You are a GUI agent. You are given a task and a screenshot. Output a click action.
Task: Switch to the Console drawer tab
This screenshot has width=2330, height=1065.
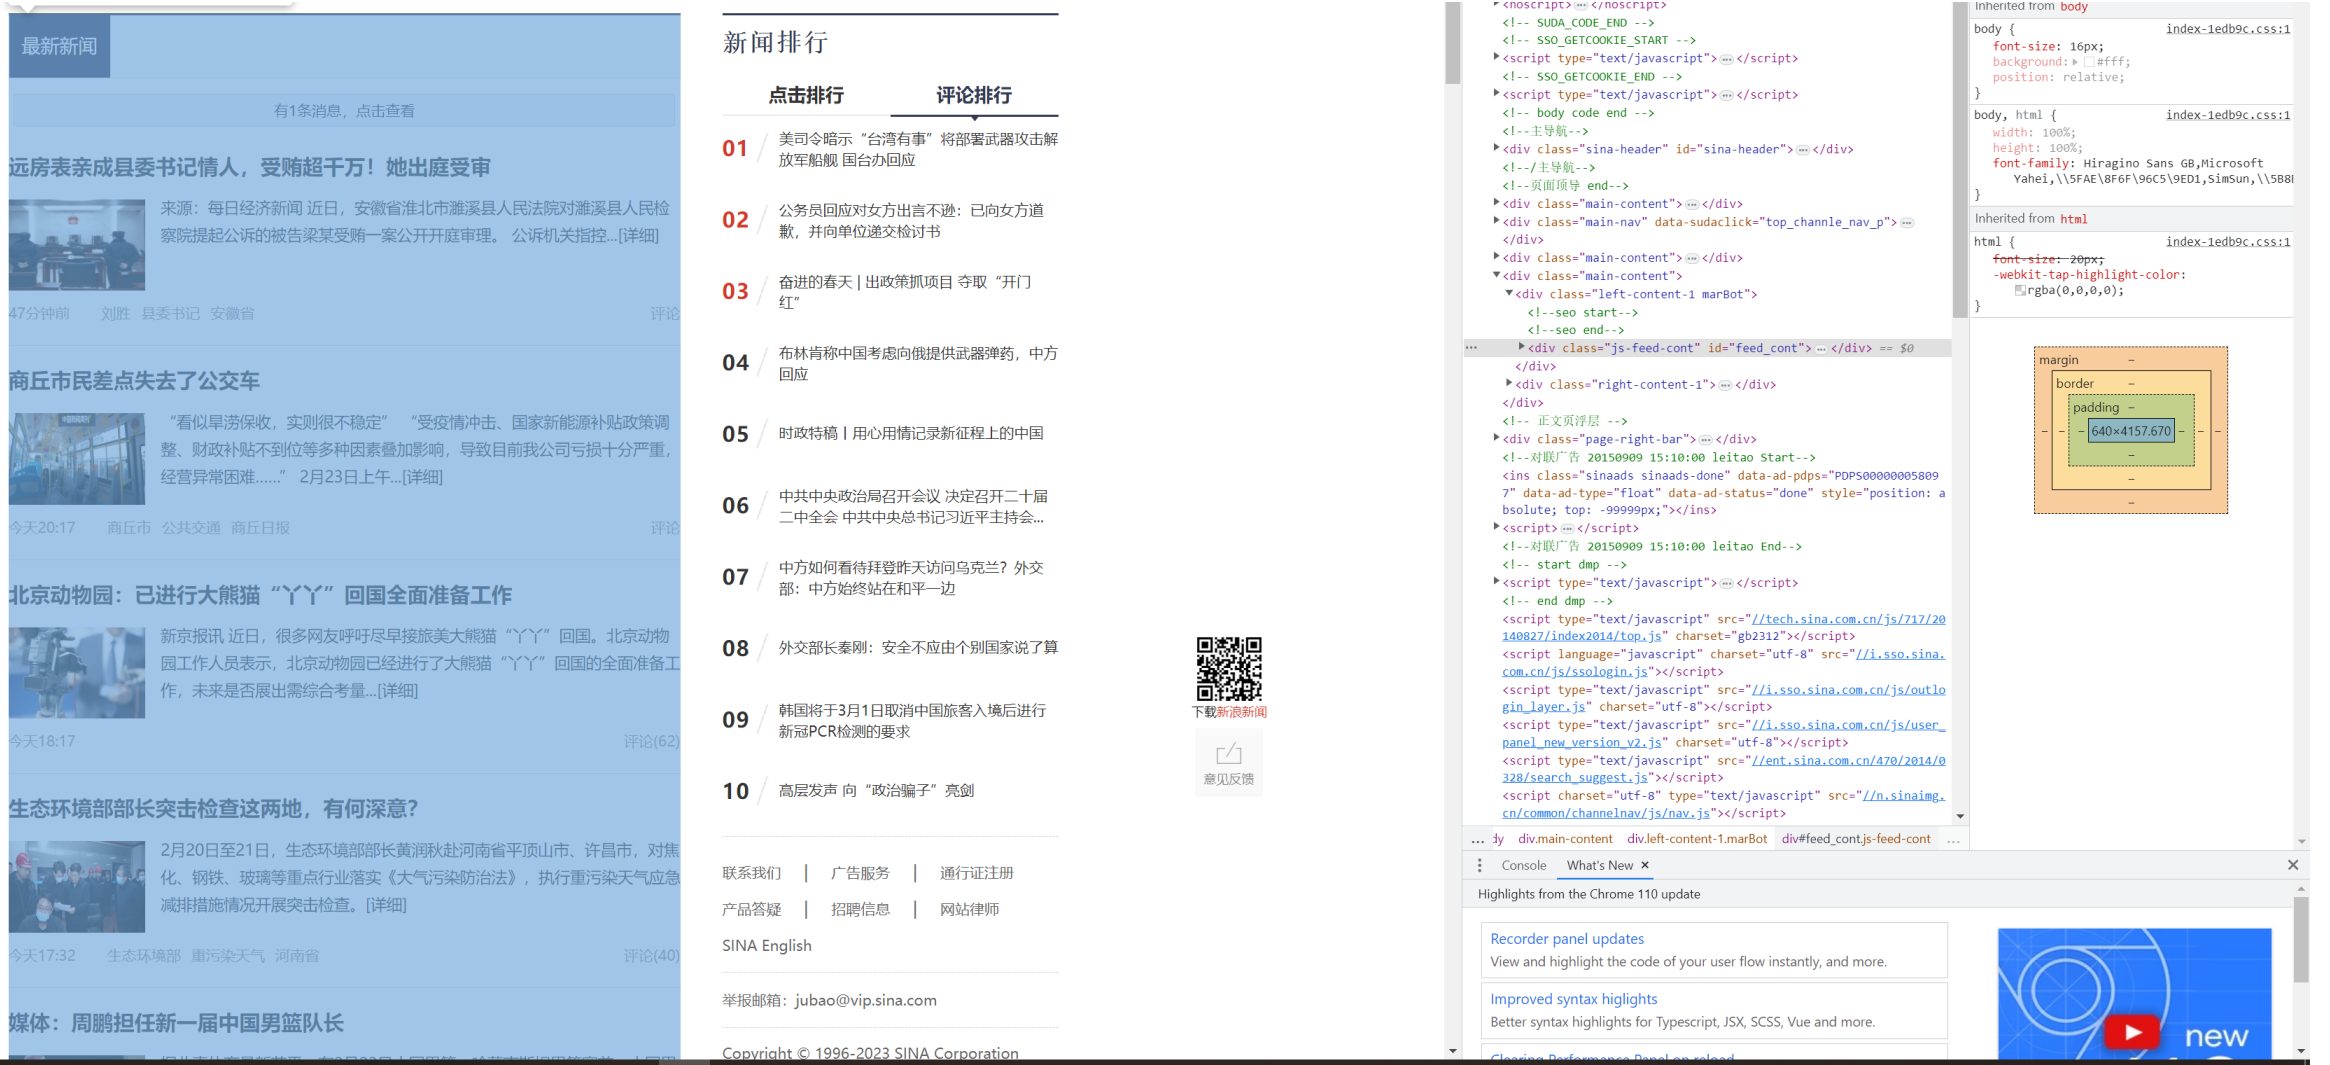coord(1523,866)
